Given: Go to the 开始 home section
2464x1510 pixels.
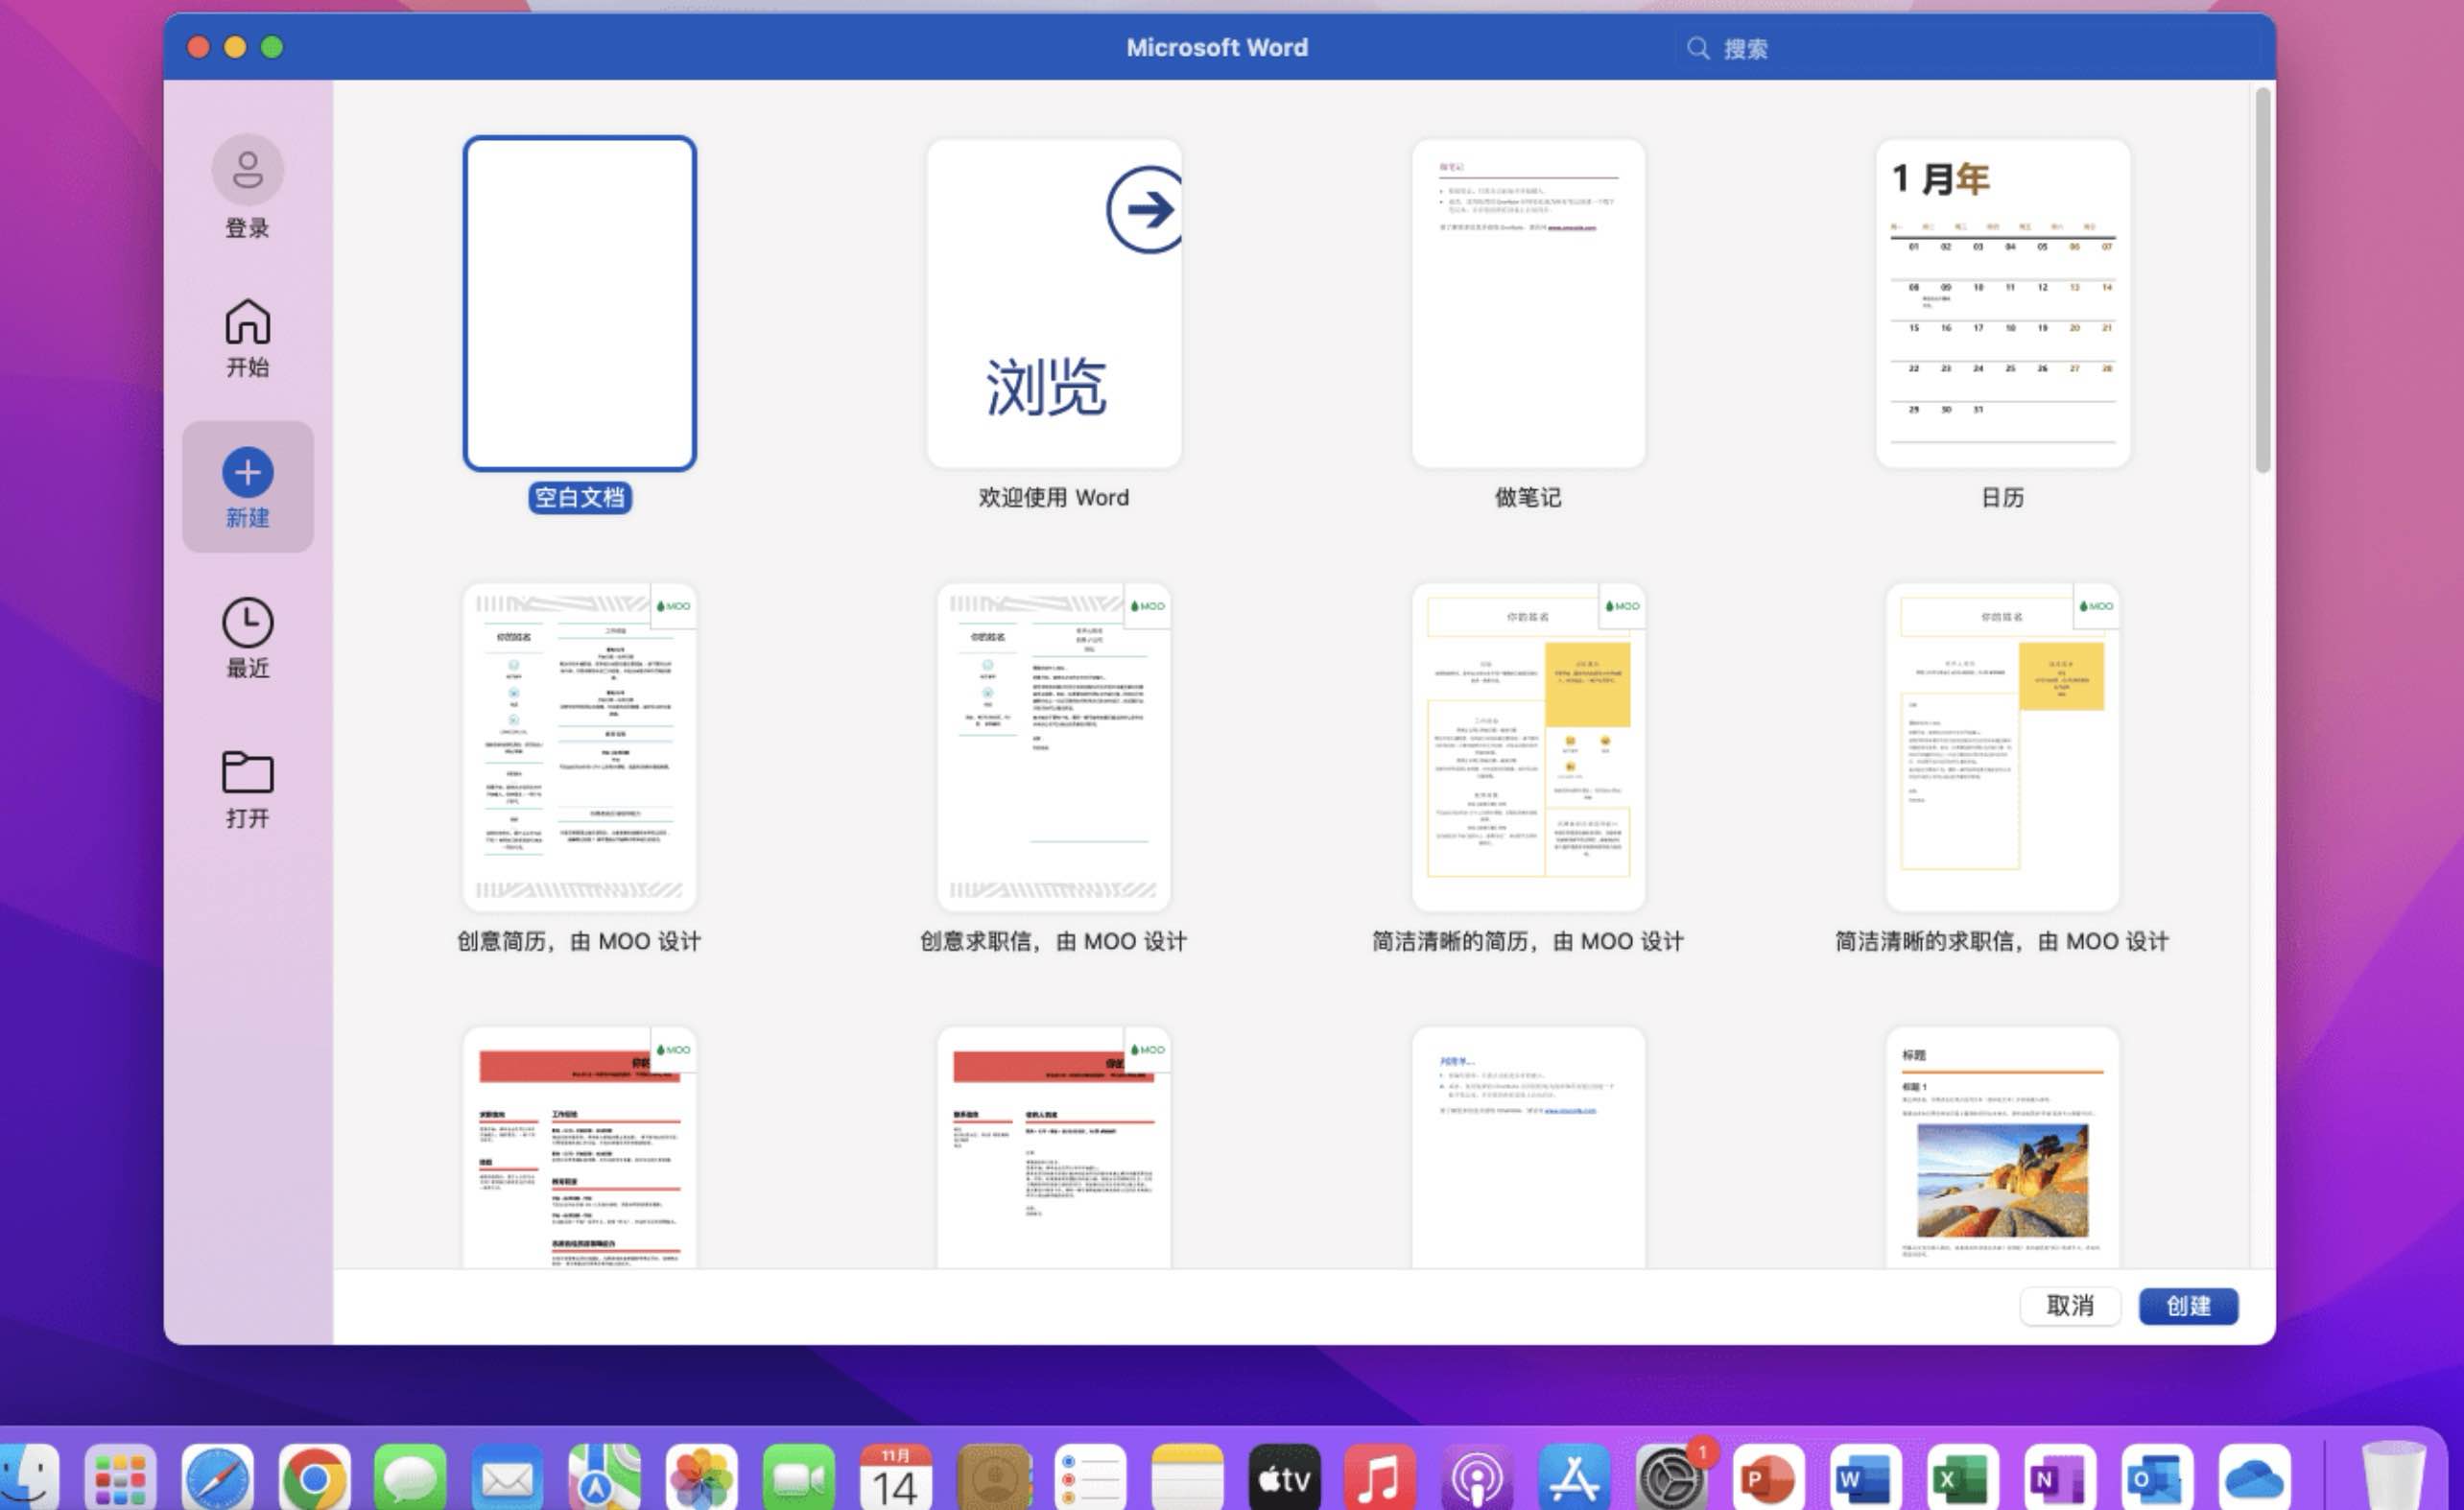Looking at the screenshot, I should (247, 338).
